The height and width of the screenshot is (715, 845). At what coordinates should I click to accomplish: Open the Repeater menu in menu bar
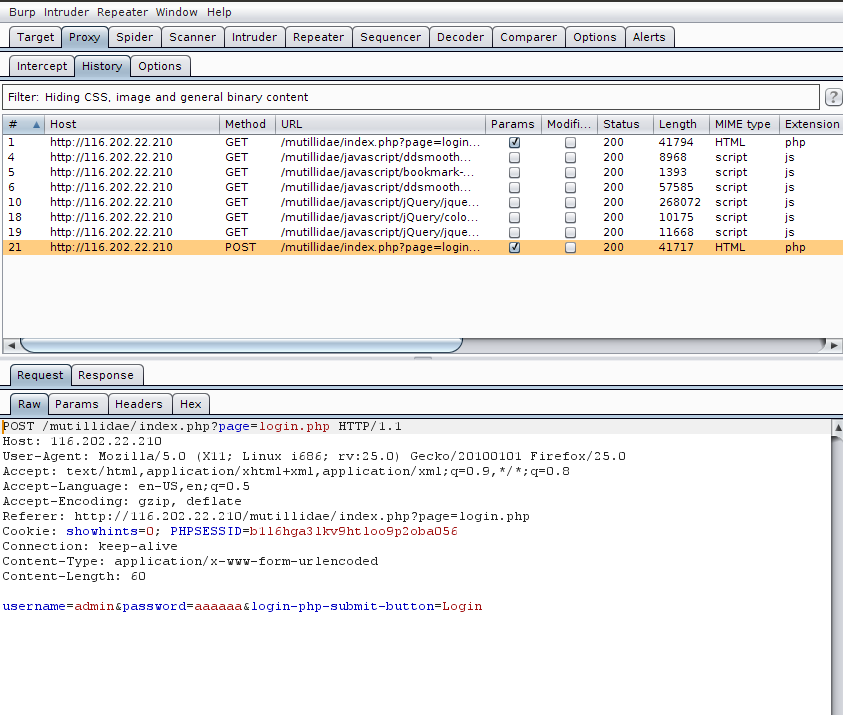pyautogui.click(x=122, y=12)
